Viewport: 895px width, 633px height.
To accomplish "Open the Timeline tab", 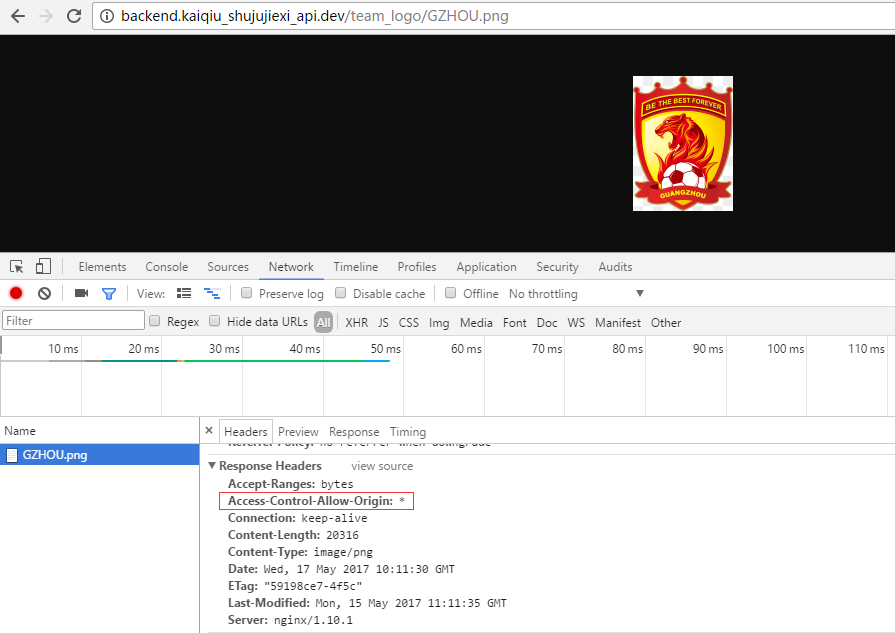I will tap(356, 267).
